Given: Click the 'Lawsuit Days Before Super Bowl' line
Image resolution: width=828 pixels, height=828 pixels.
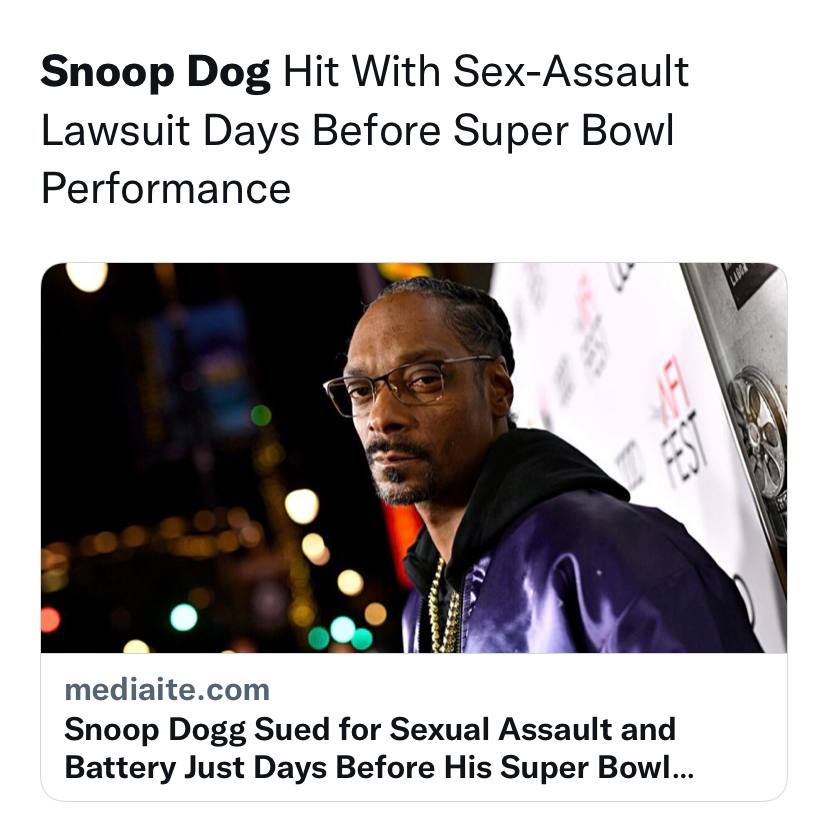Looking at the screenshot, I should coord(357,130).
